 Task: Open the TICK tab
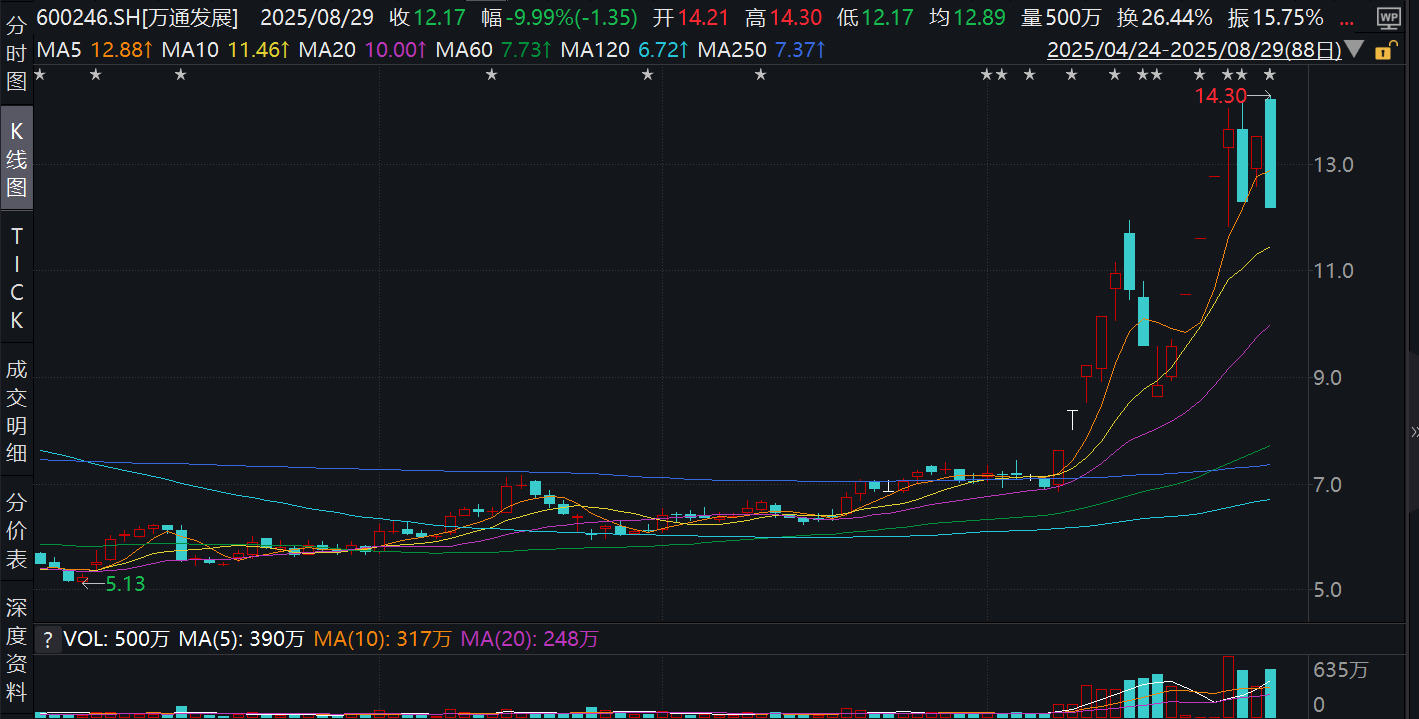[16, 278]
